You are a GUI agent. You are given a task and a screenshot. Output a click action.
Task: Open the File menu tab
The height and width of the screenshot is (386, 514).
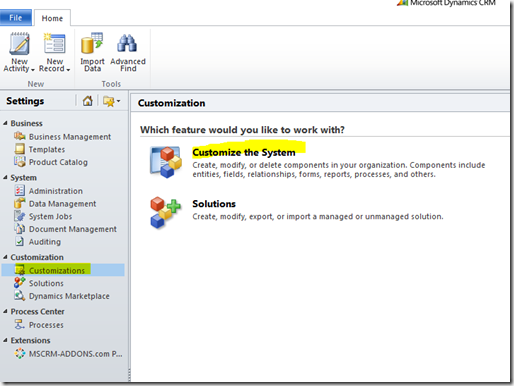point(16,18)
